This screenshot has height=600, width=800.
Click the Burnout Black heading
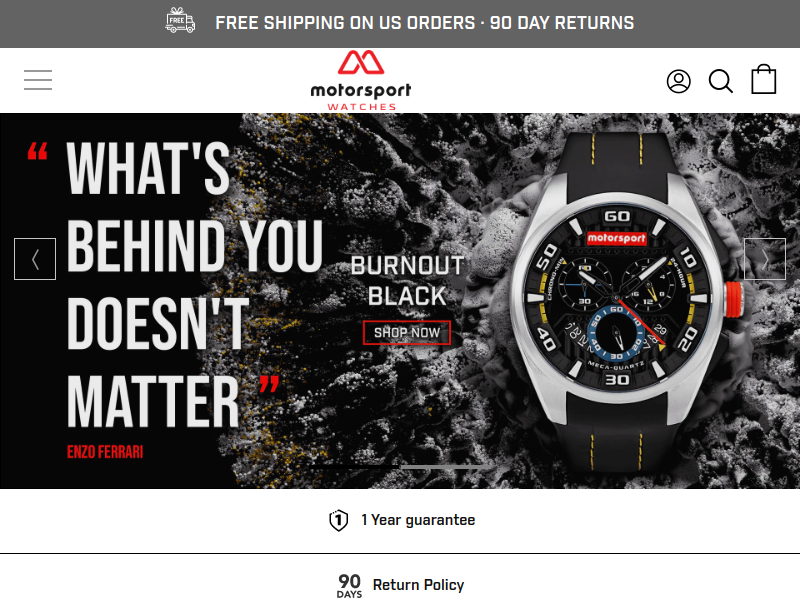coord(407,281)
